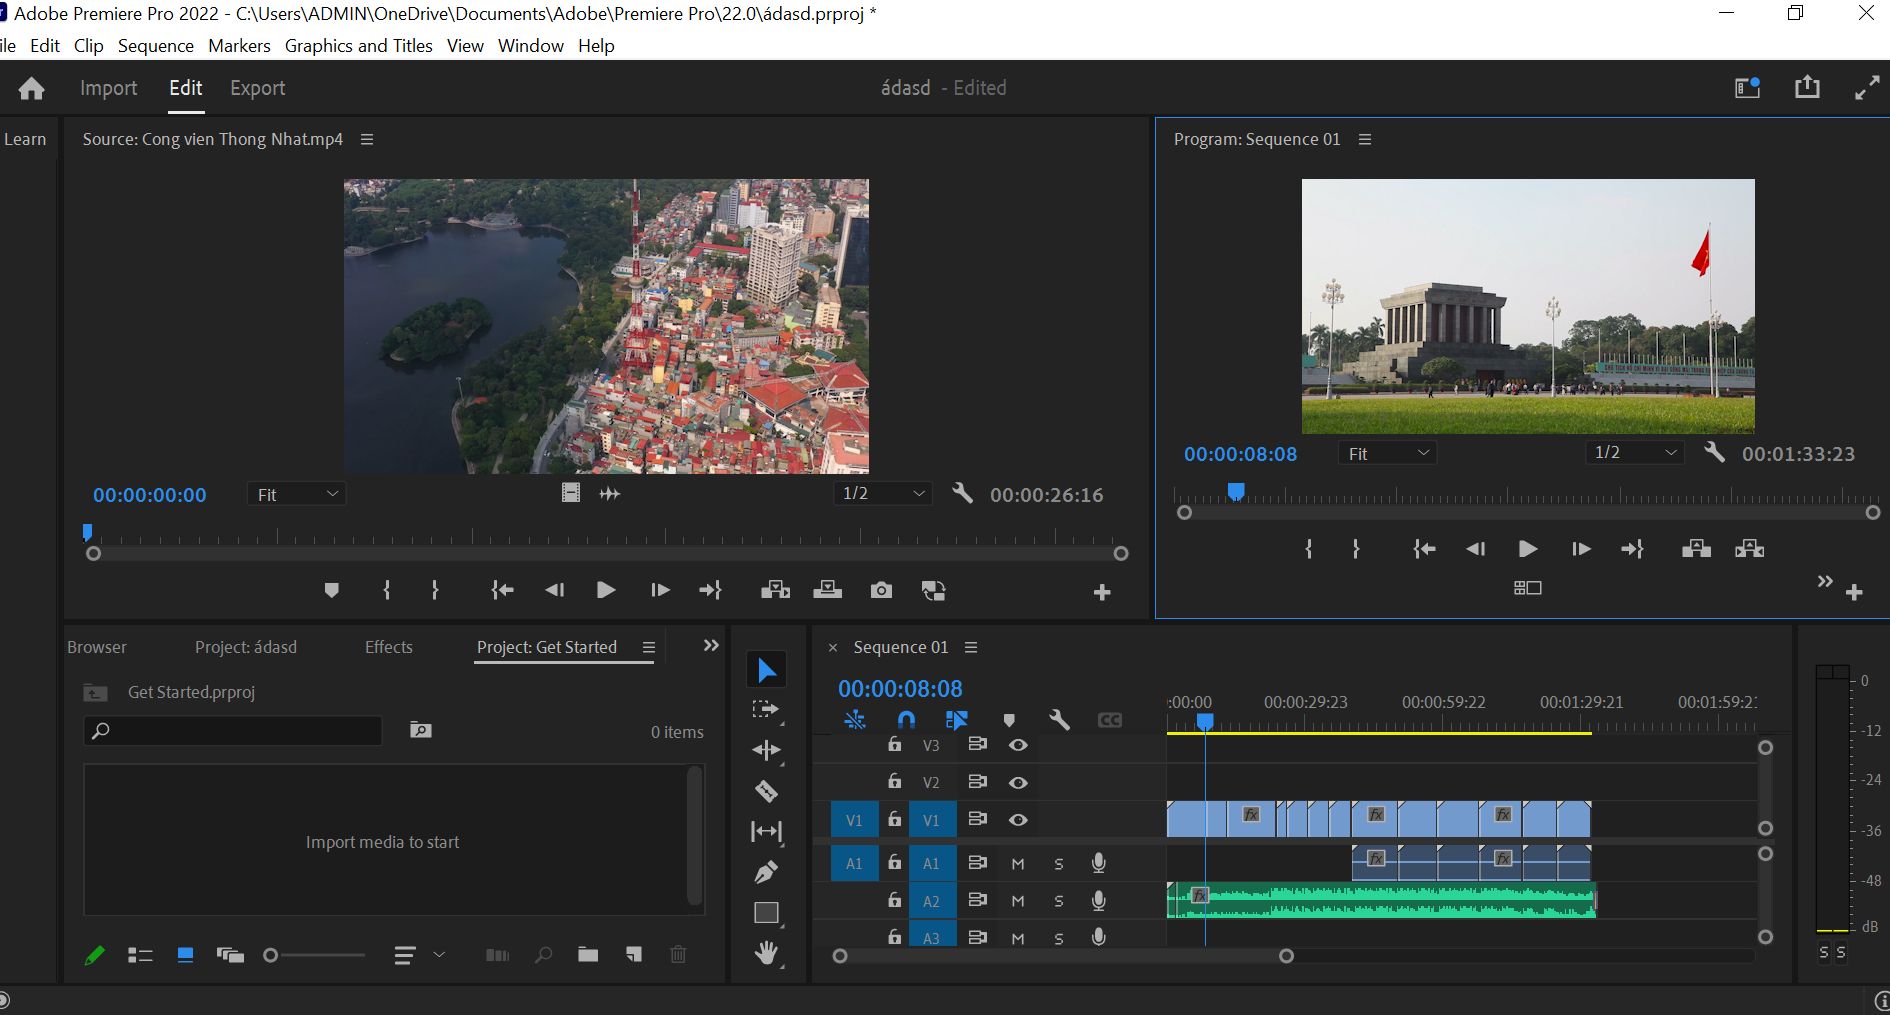Hide track V1 output eye
This screenshot has height=1015, width=1890.
click(x=1018, y=820)
